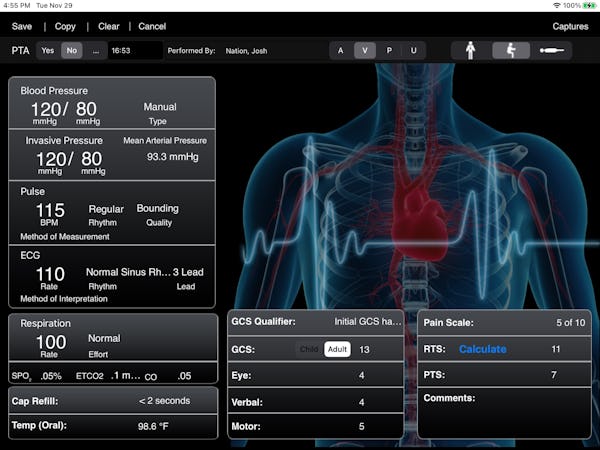This screenshot has height=450, width=600.
Task: Change pulse rhythm Regular
Action: 106,209
